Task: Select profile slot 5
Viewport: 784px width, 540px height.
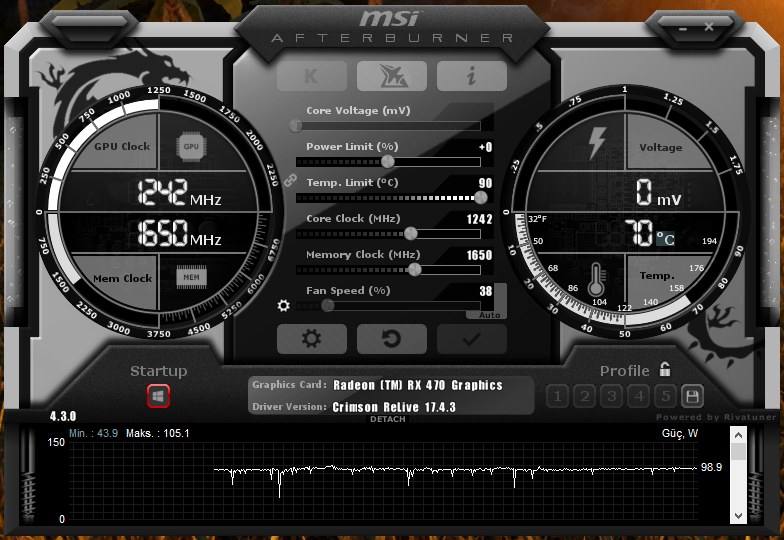Action: [x=665, y=396]
